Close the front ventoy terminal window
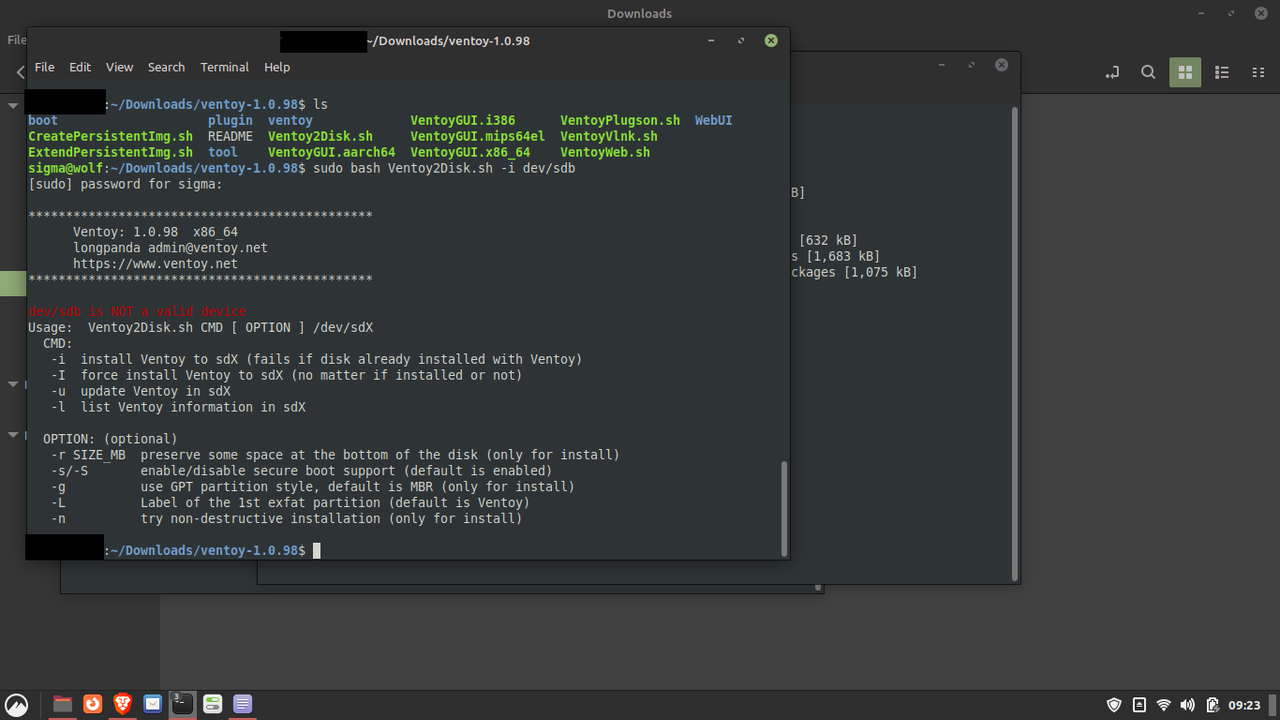 click(x=771, y=41)
